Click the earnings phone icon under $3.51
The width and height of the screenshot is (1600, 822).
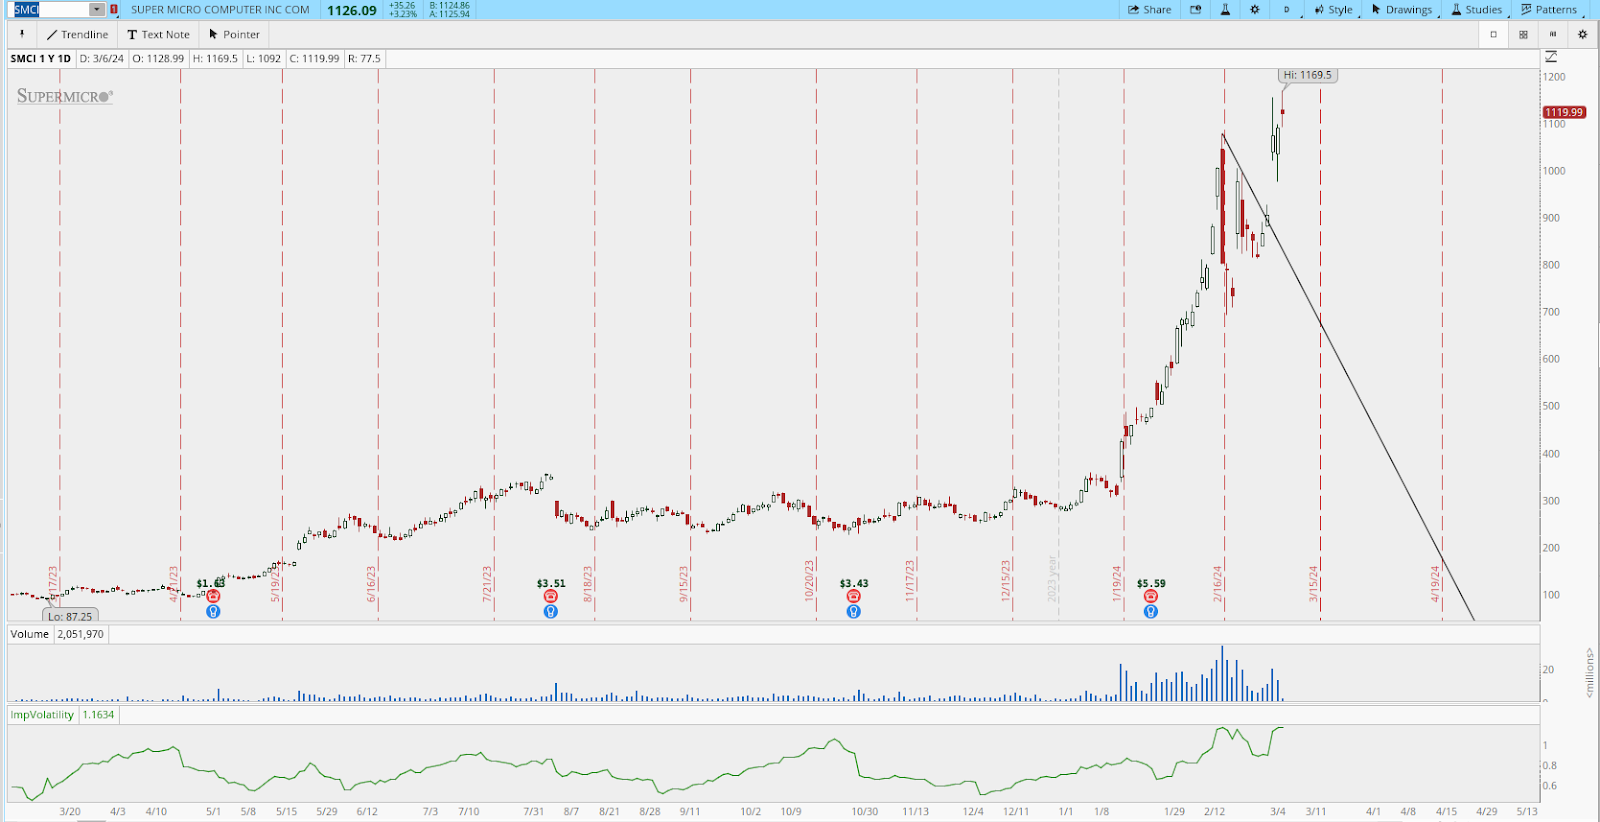click(551, 596)
